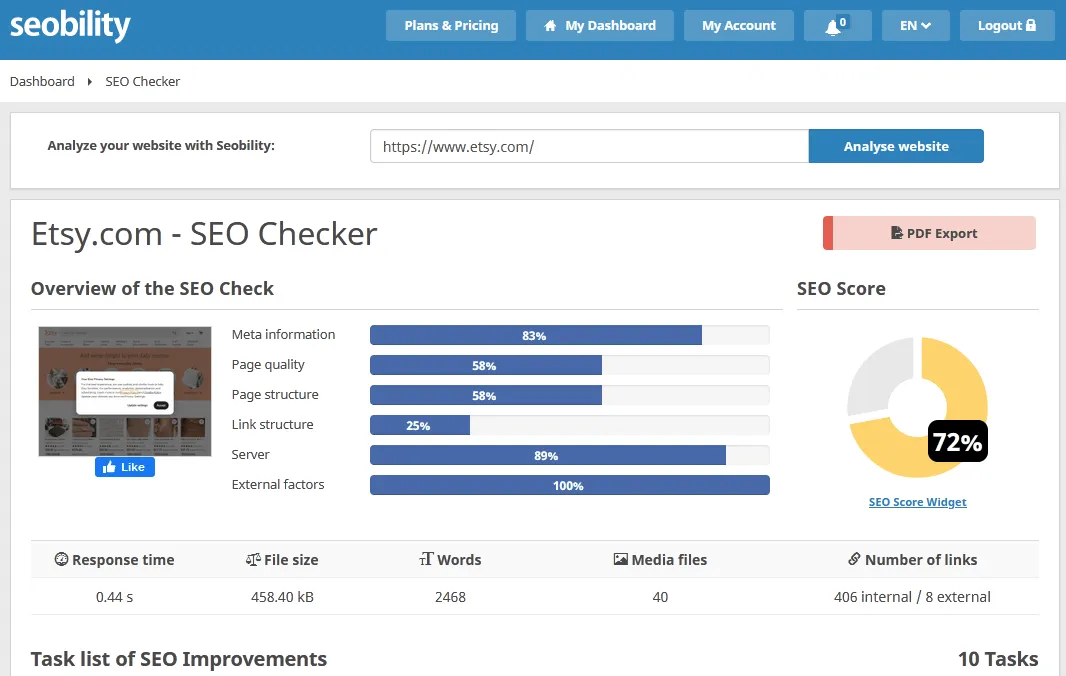1066x676 pixels.
Task: Navigate to Dashboard breadcrumb link
Action: pyautogui.click(x=42, y=82)
